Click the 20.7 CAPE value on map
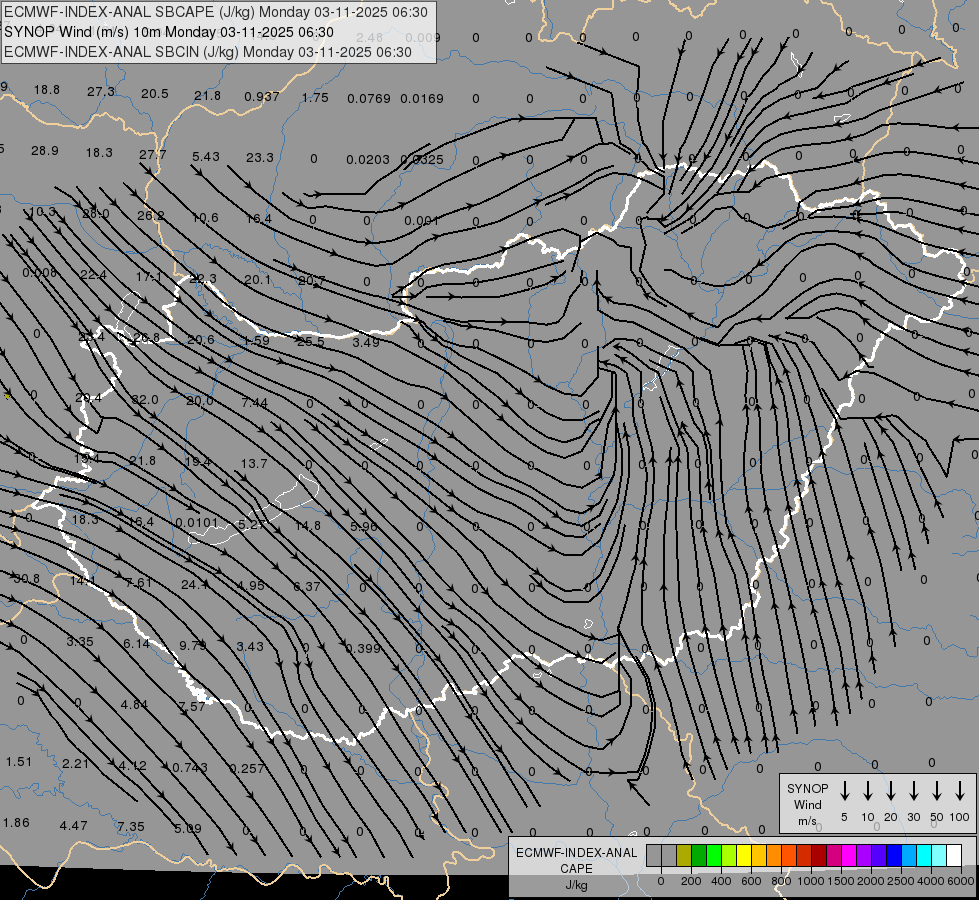The height and width of the screenshot is (900, 979). [x=312, y=281]
